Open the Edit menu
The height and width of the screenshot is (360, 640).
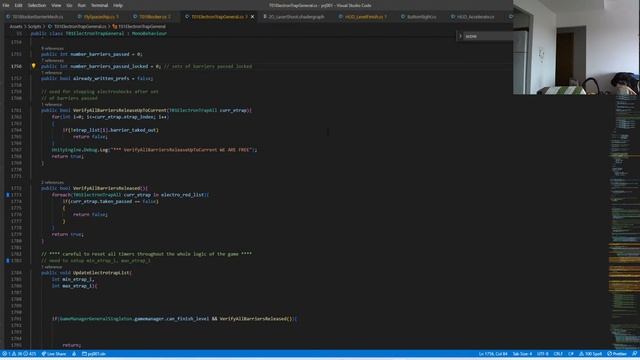pyautogui.click(x=18, y=5)
